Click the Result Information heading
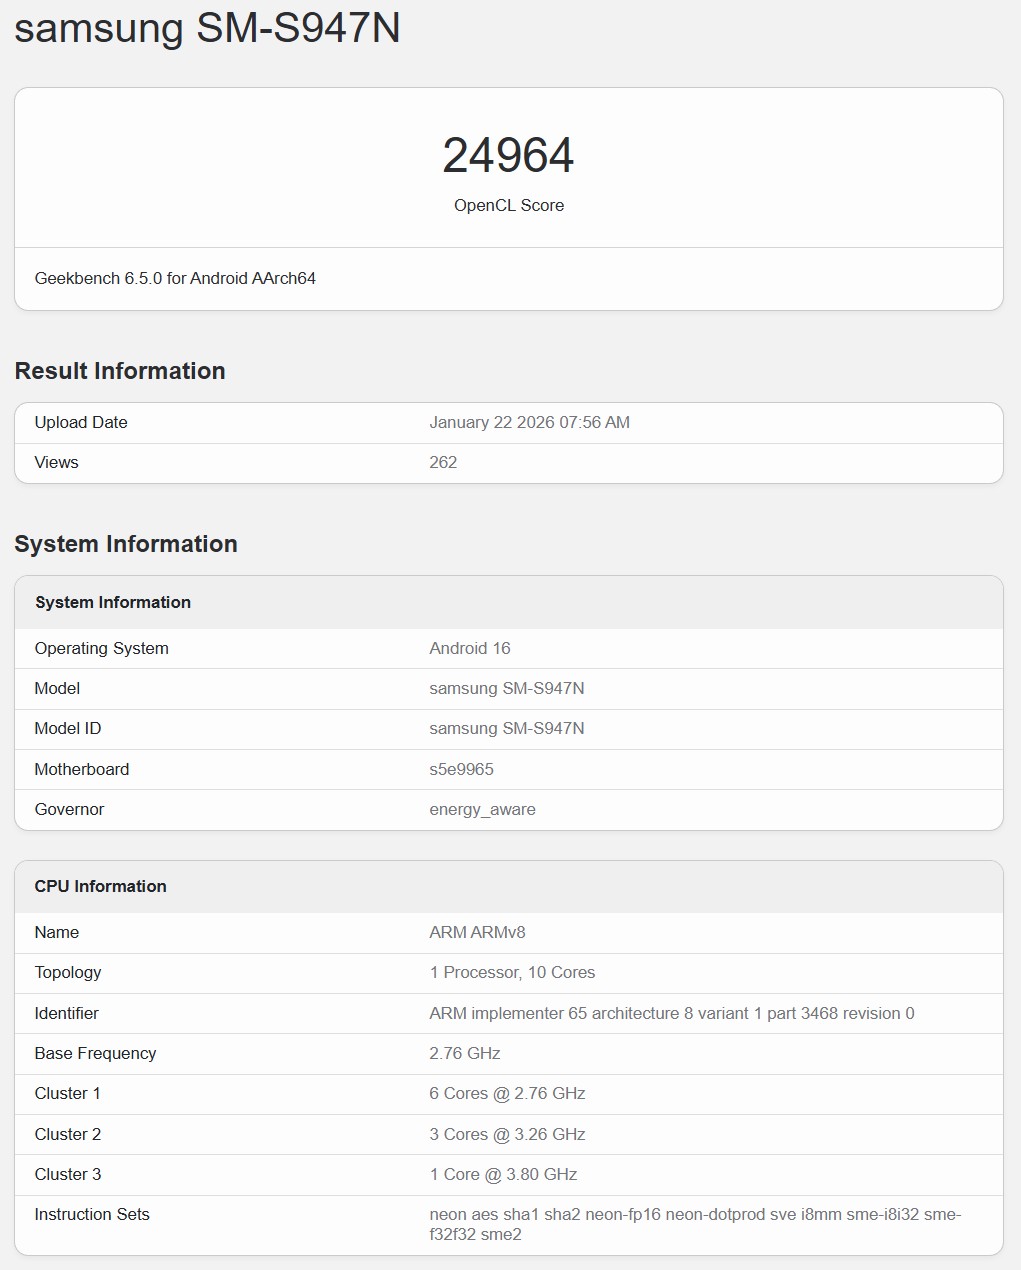 pos(120,371)
